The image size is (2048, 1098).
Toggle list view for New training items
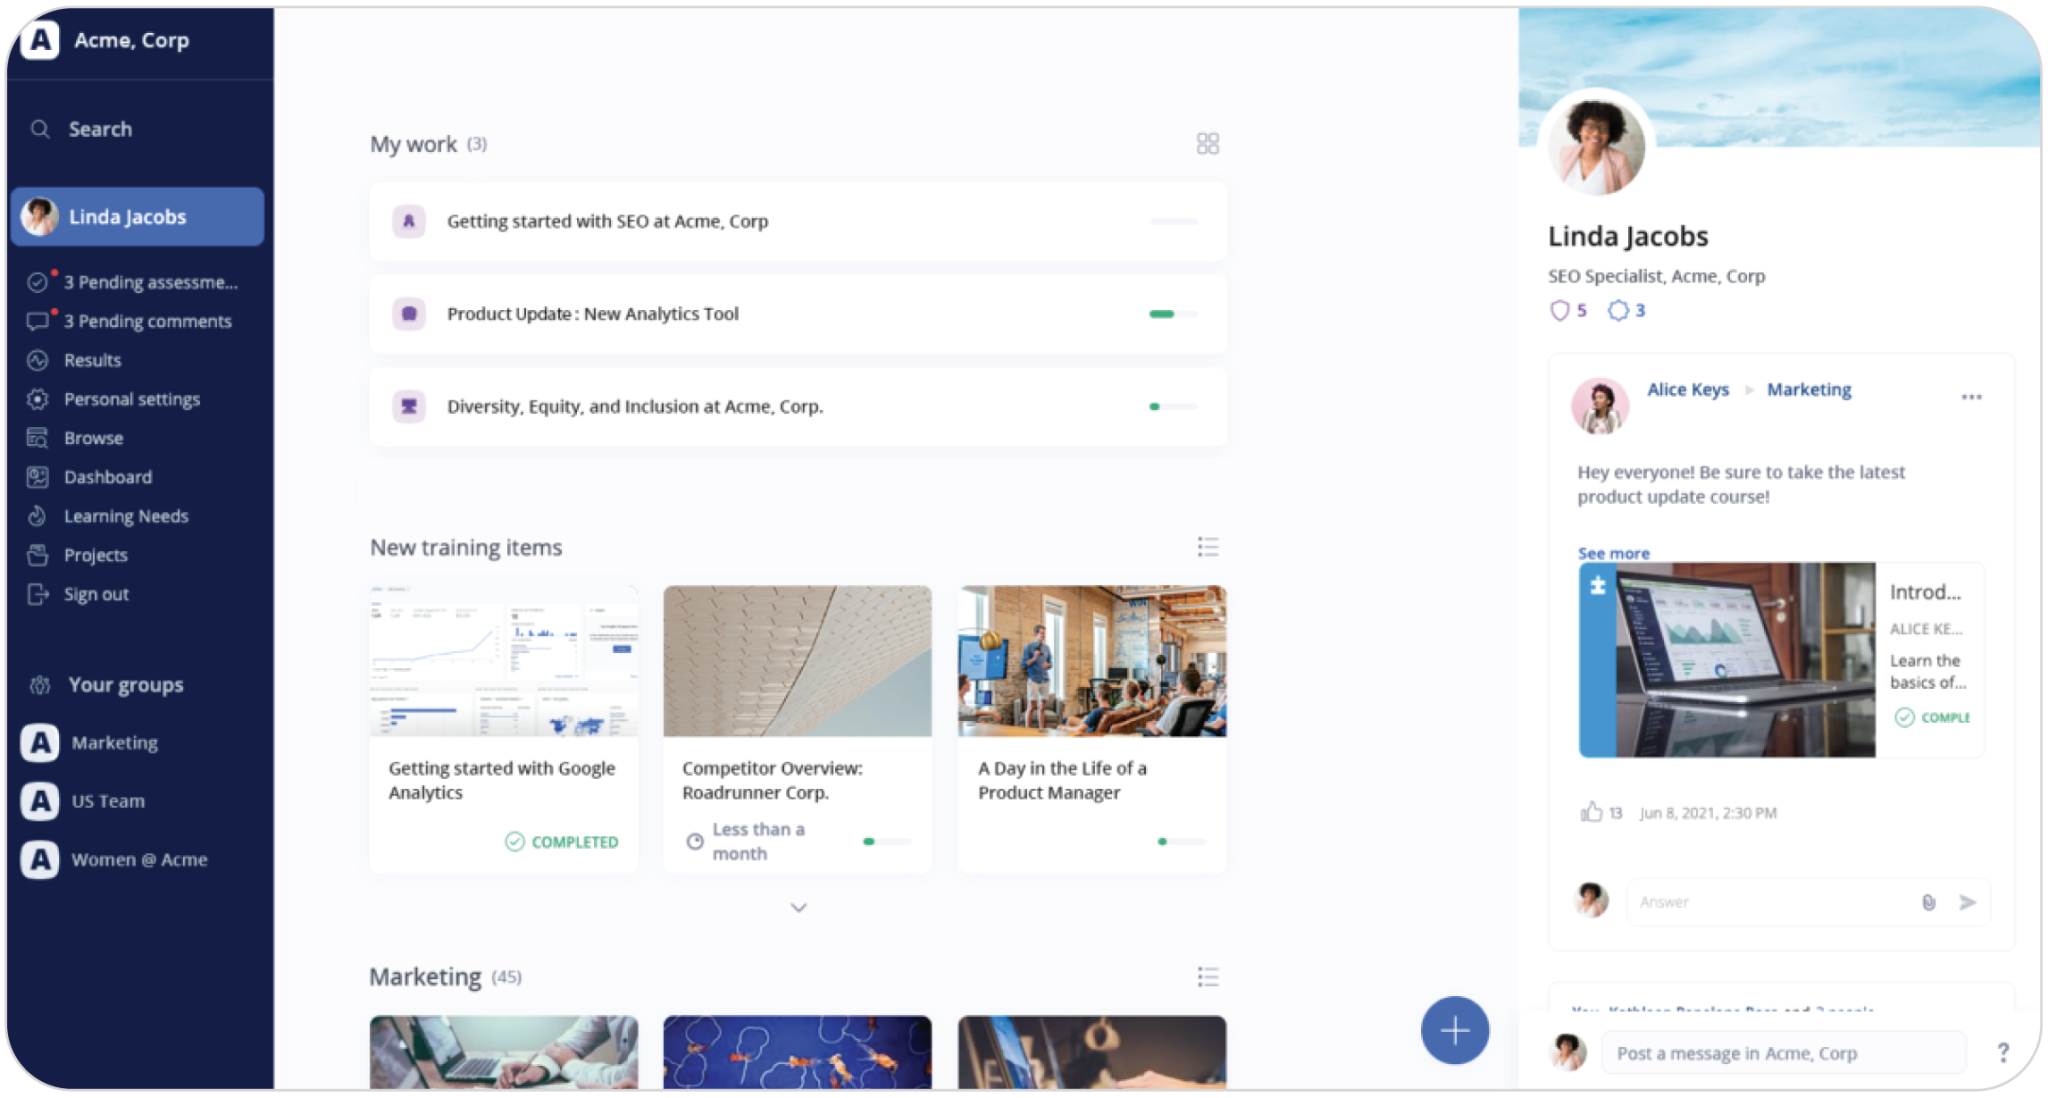point(1207,547)
